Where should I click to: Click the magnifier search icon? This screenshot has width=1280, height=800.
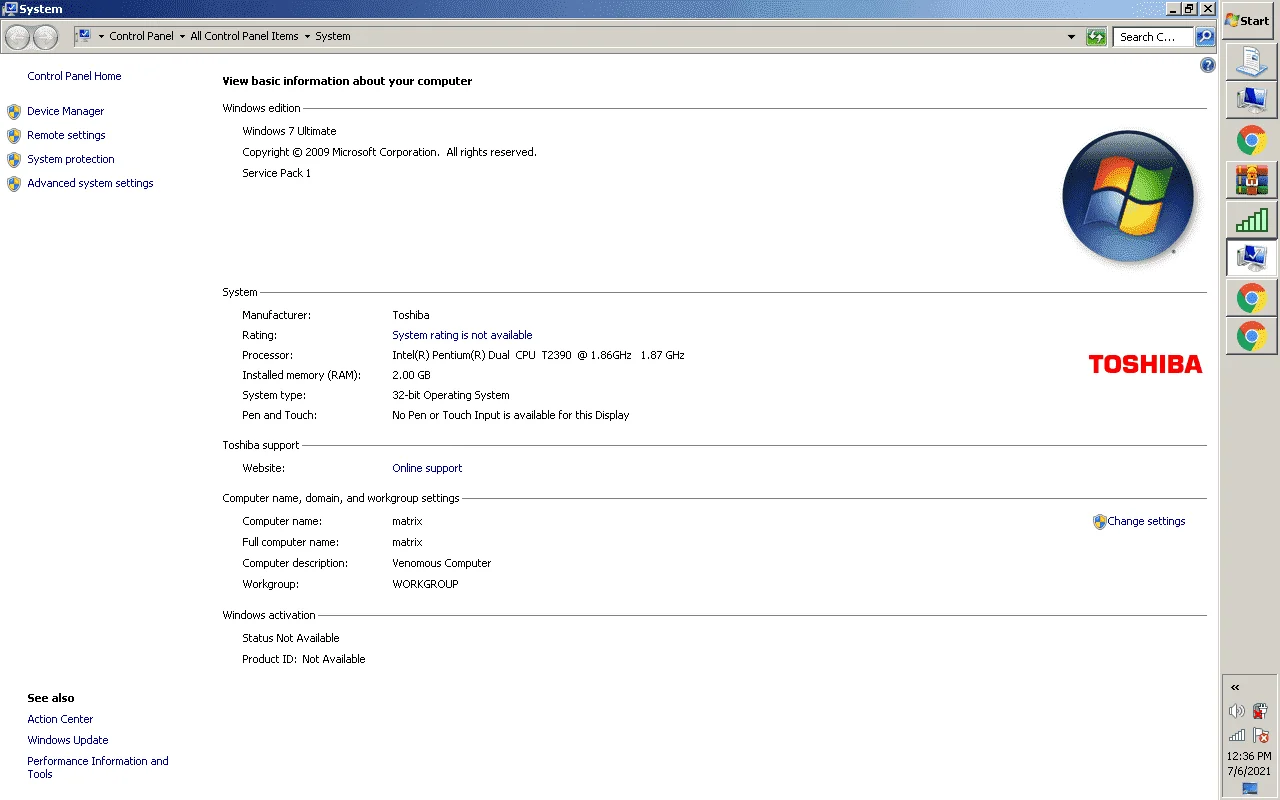(1205, 37)
